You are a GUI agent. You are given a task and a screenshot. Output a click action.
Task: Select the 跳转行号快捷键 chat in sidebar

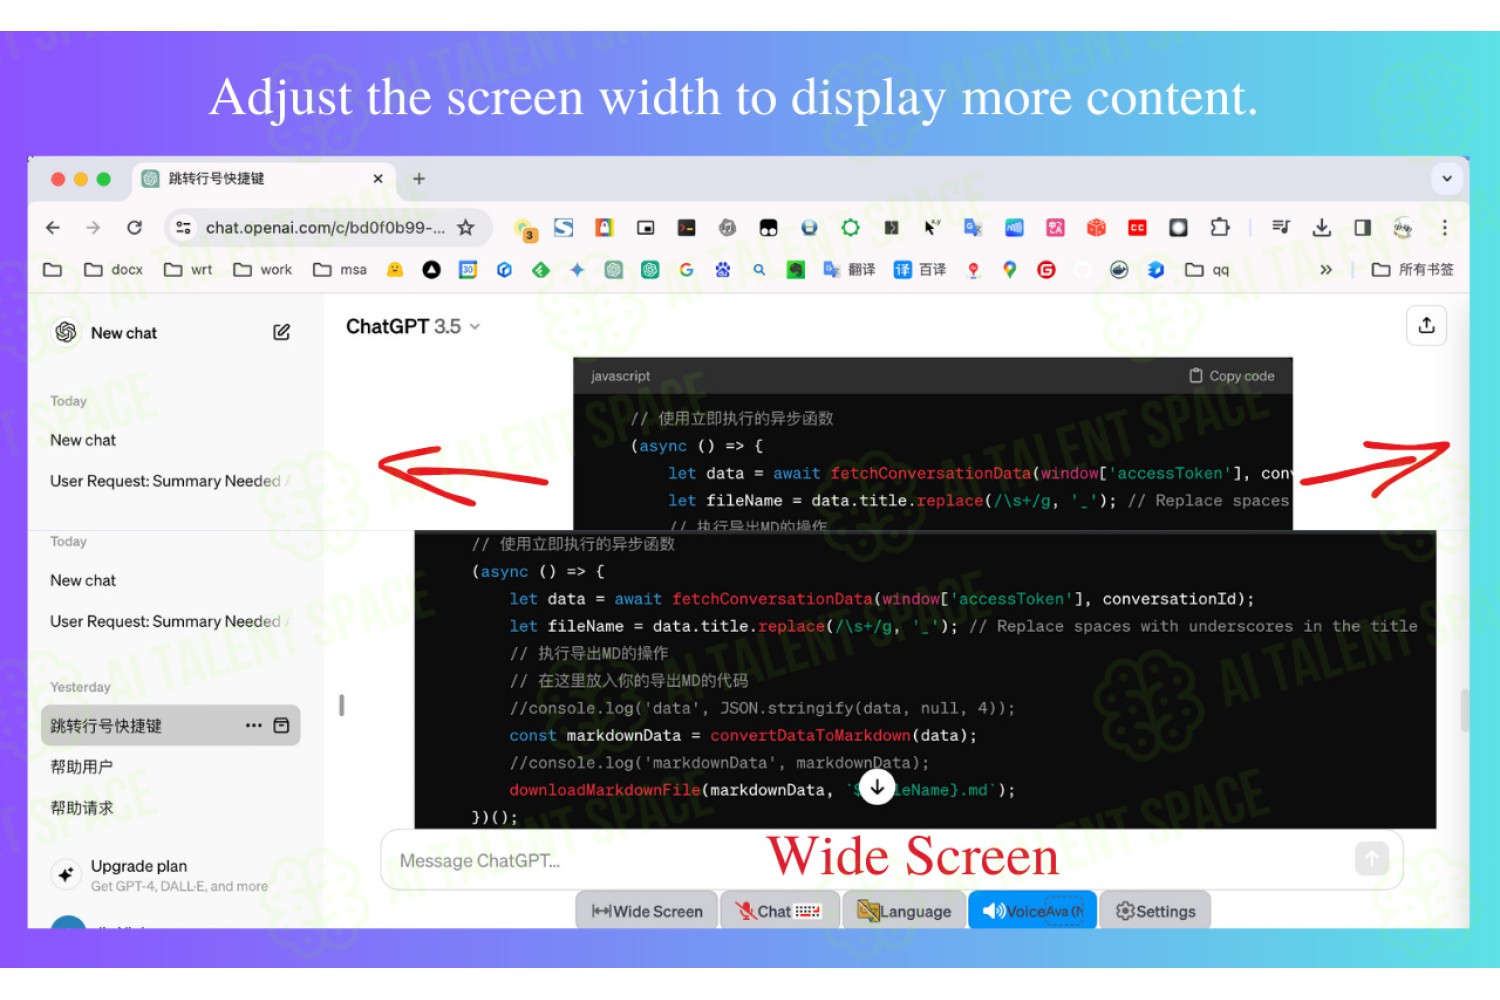point(170,725)
